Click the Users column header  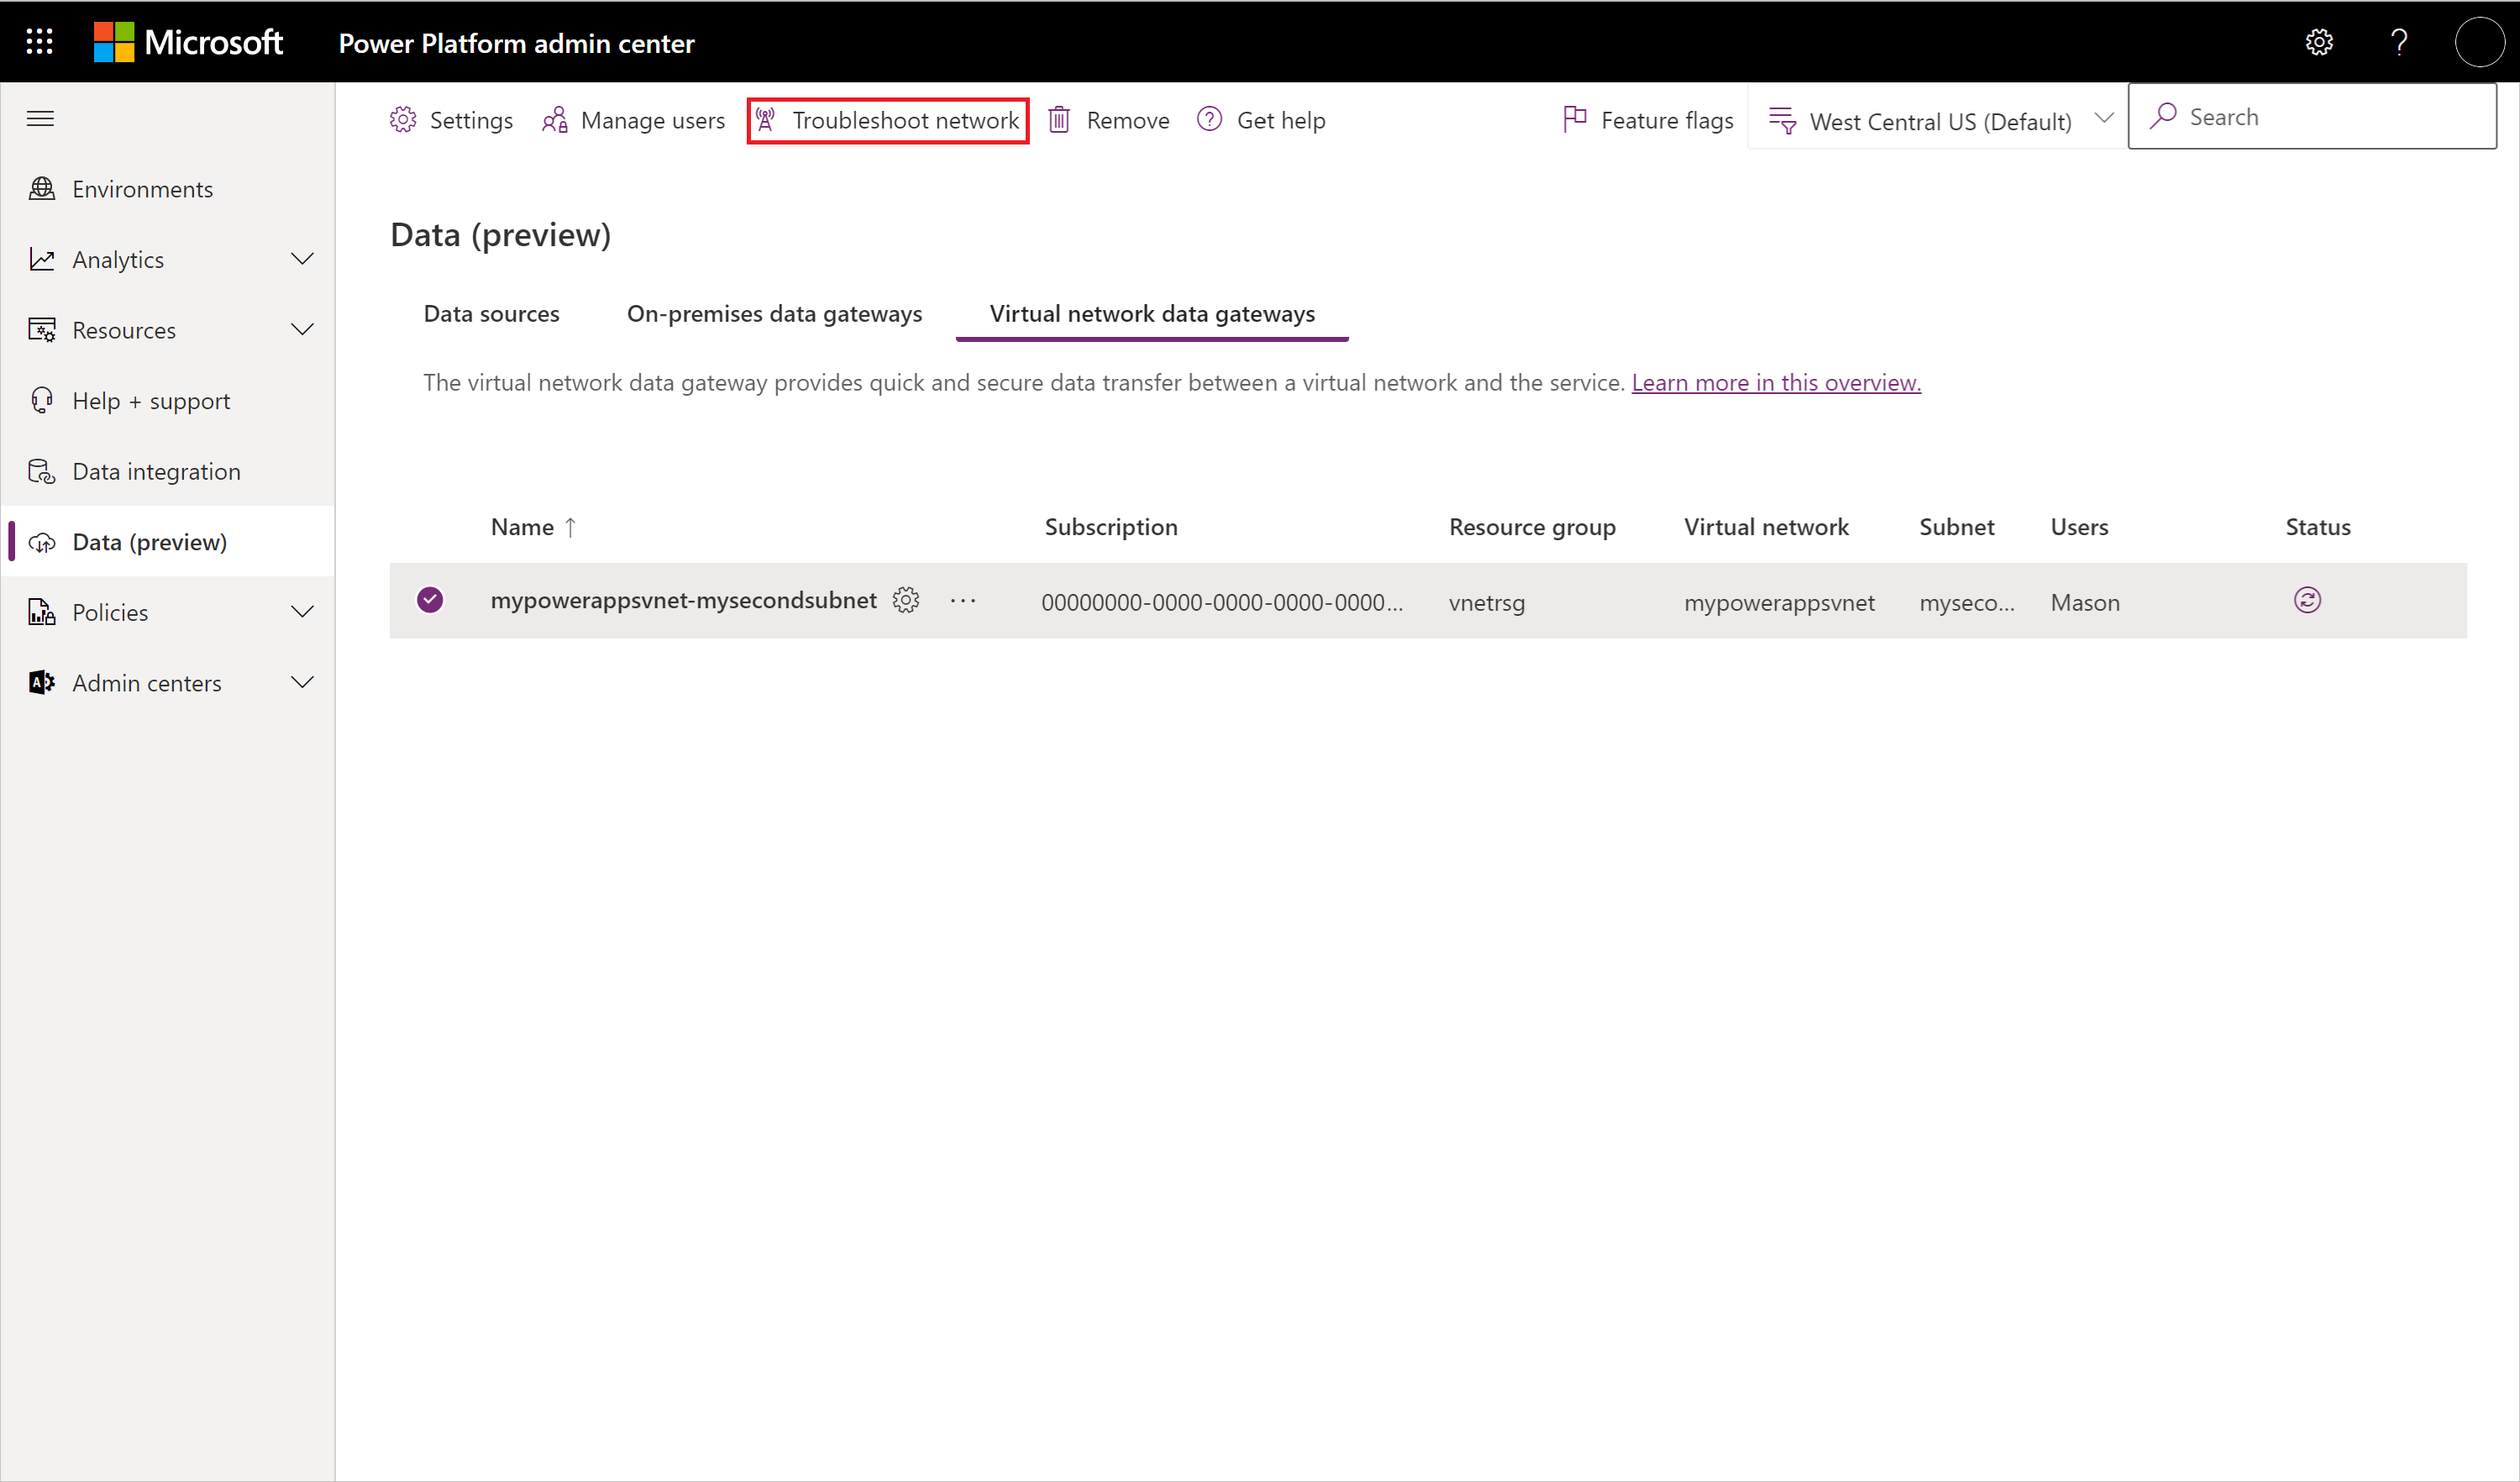(x=2079, y=527)
